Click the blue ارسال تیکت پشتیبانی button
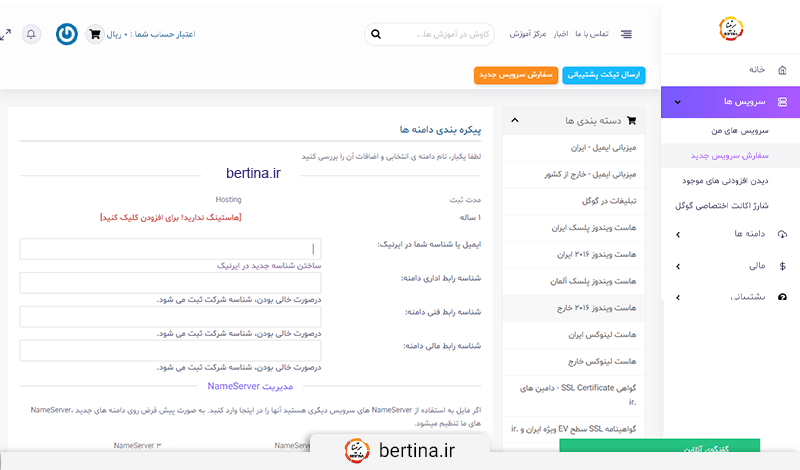The height and width of the screenshot is (470, 800). [604, 76]
